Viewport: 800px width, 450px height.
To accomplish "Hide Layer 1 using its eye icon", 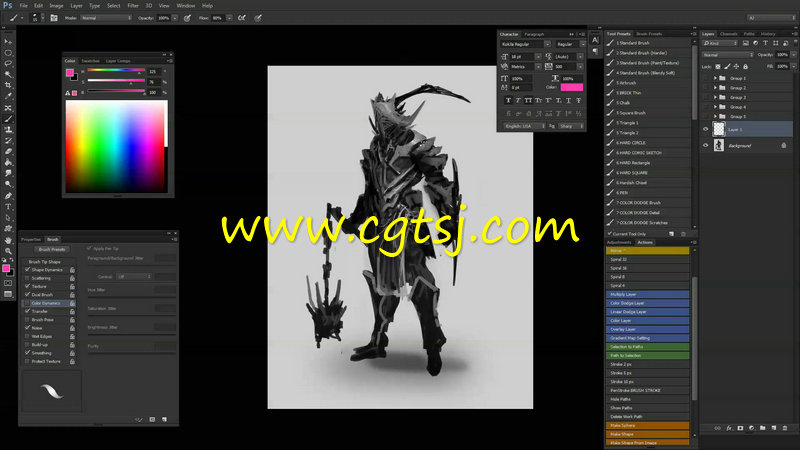I will pyautogui.click(x=706, y=130).
